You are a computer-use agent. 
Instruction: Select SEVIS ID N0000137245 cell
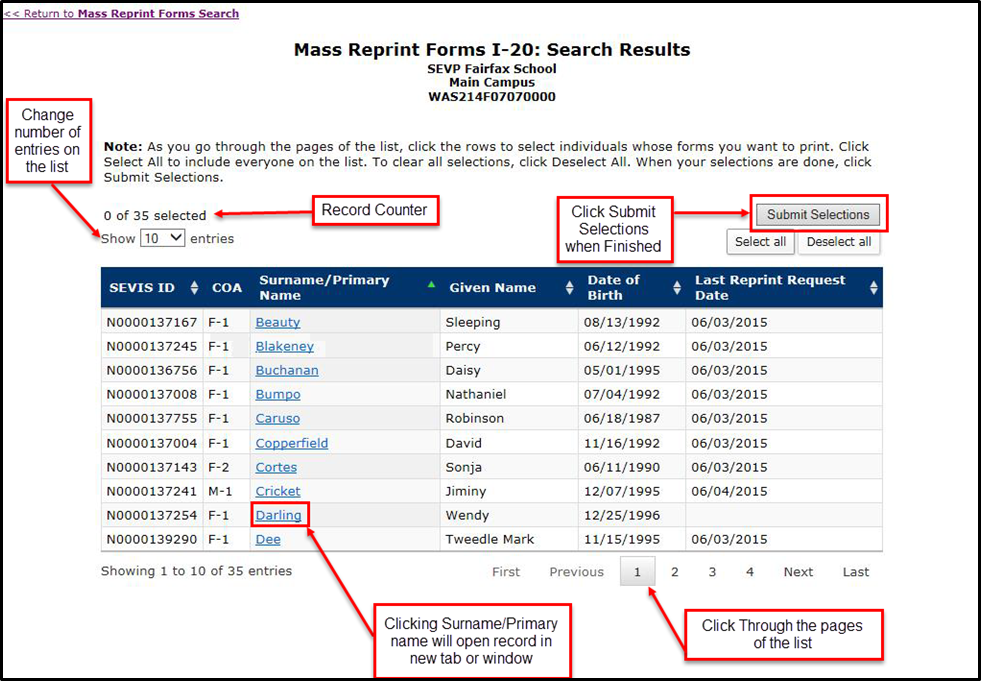(152, 346)
